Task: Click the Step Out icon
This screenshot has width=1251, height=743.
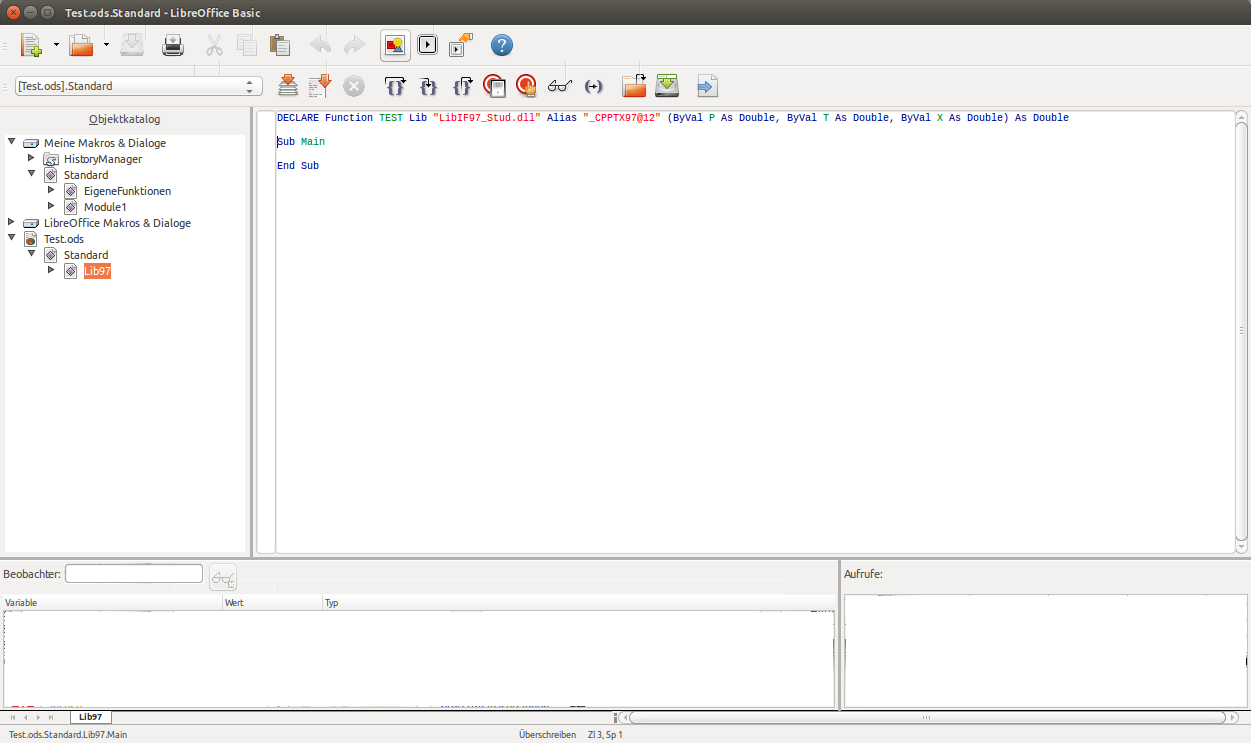Action: coord(461,86)
